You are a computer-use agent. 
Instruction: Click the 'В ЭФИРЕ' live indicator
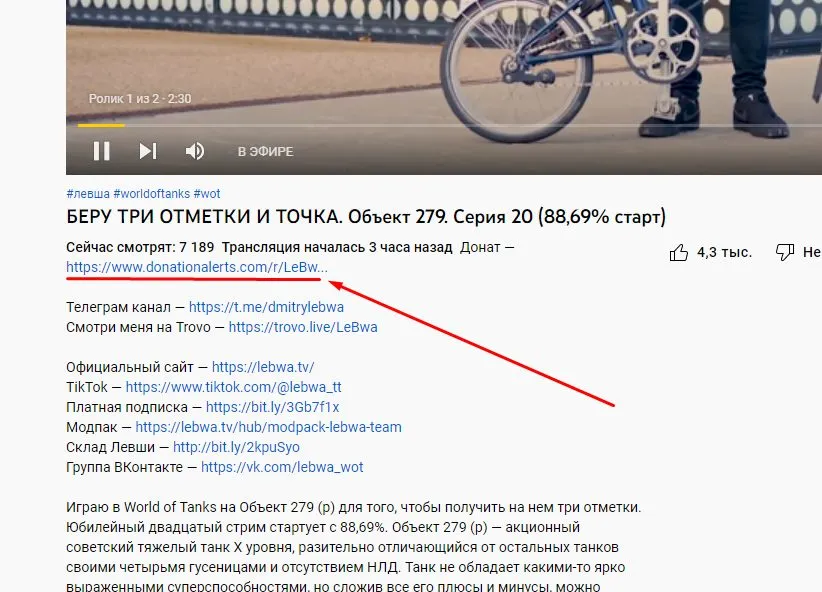[265, 152]
